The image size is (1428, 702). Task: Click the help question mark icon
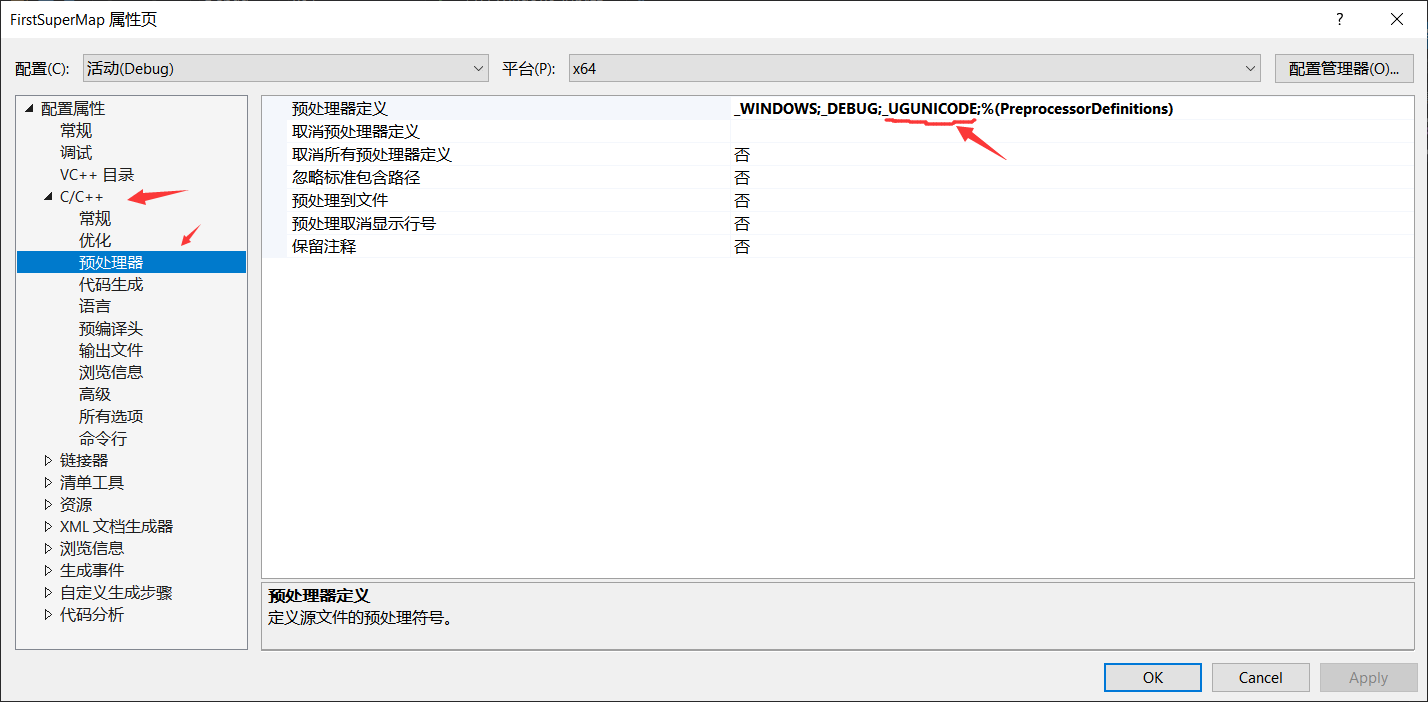tap(1339, 19)
